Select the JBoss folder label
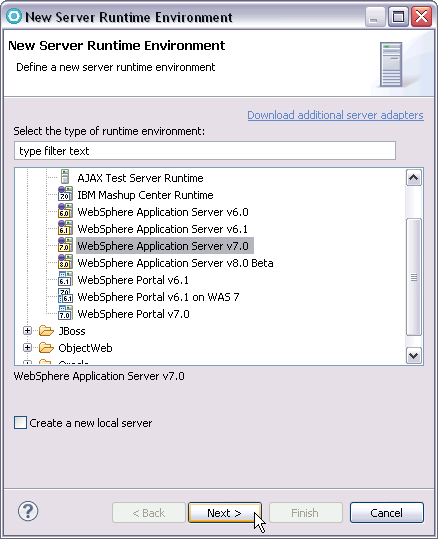The image size is (438, 539). coord(72,331)
